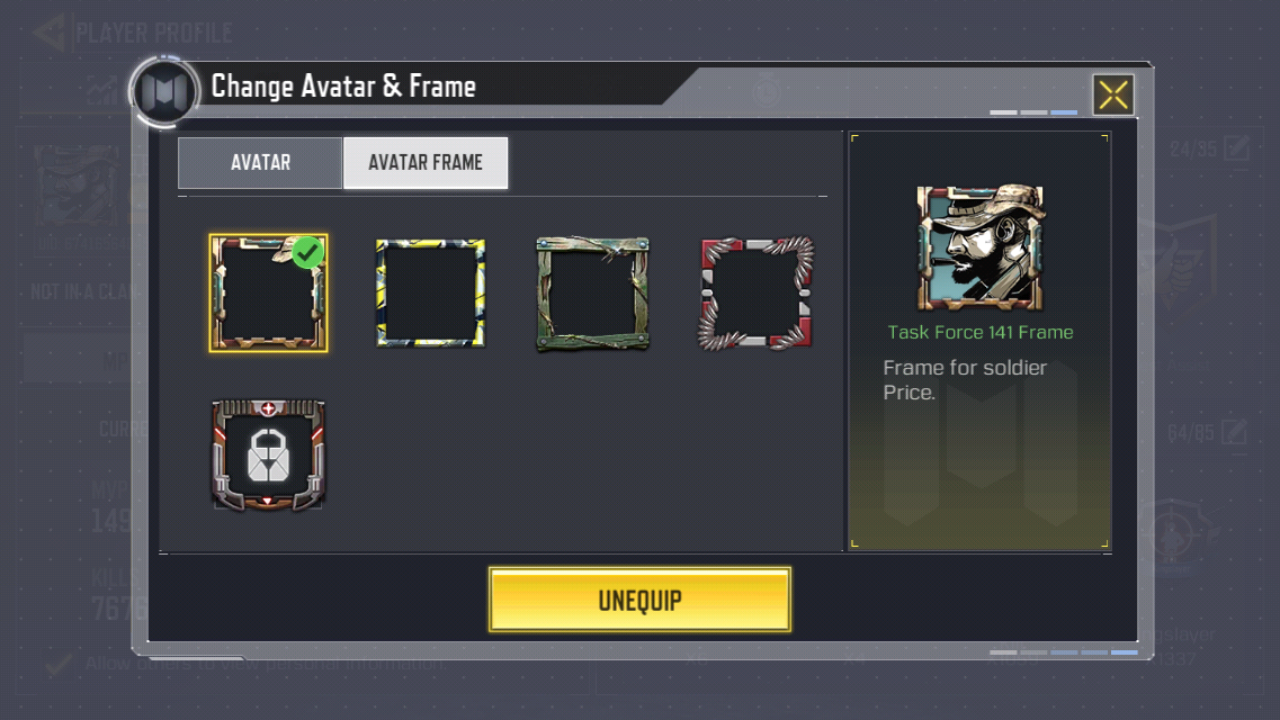Viewport: 1280px width, 720px height.
Task: Click the yellow Unequip button
Action: point(640,600)
